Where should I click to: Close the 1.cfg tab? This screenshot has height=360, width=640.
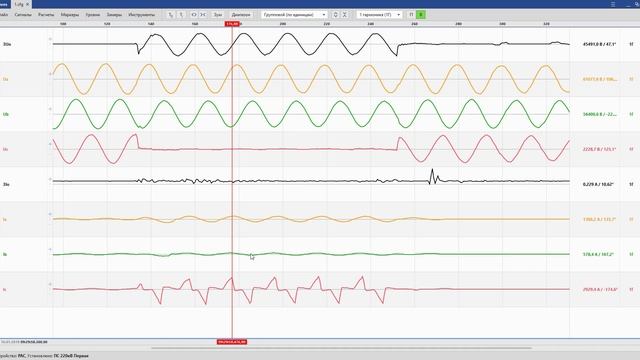pyautogui.click(x=28, y=4)
